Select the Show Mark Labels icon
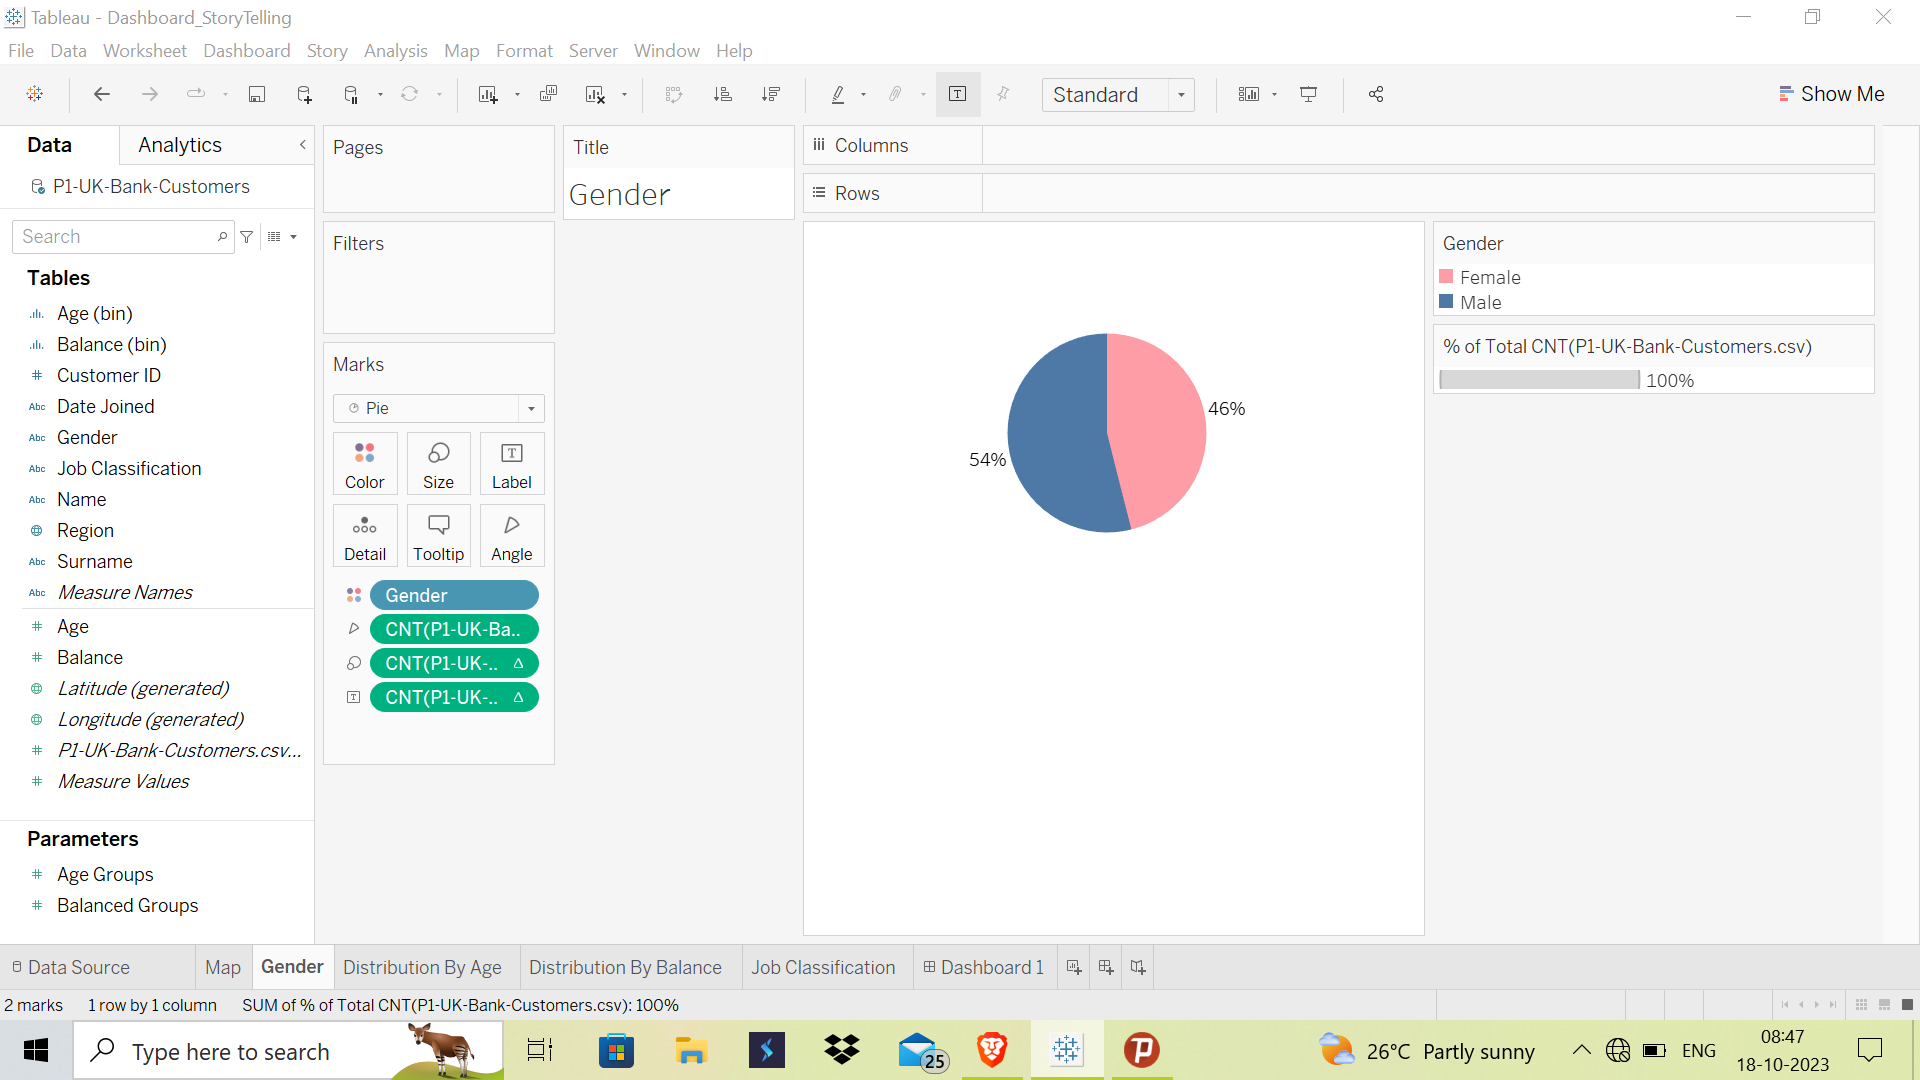 tap(958, 94)
